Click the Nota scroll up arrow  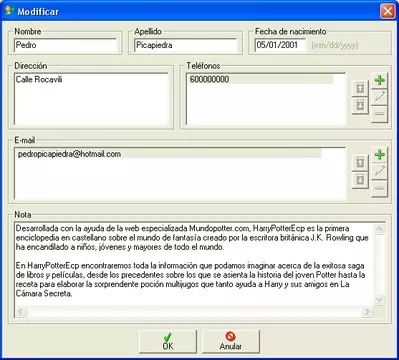[379, 229]
